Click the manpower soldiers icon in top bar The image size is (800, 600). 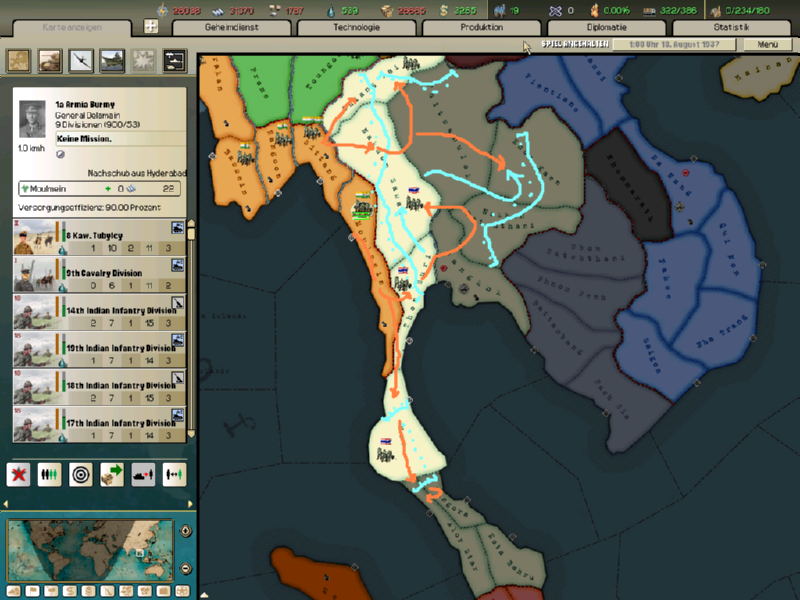pyautogui.click(x=499, y=10)
